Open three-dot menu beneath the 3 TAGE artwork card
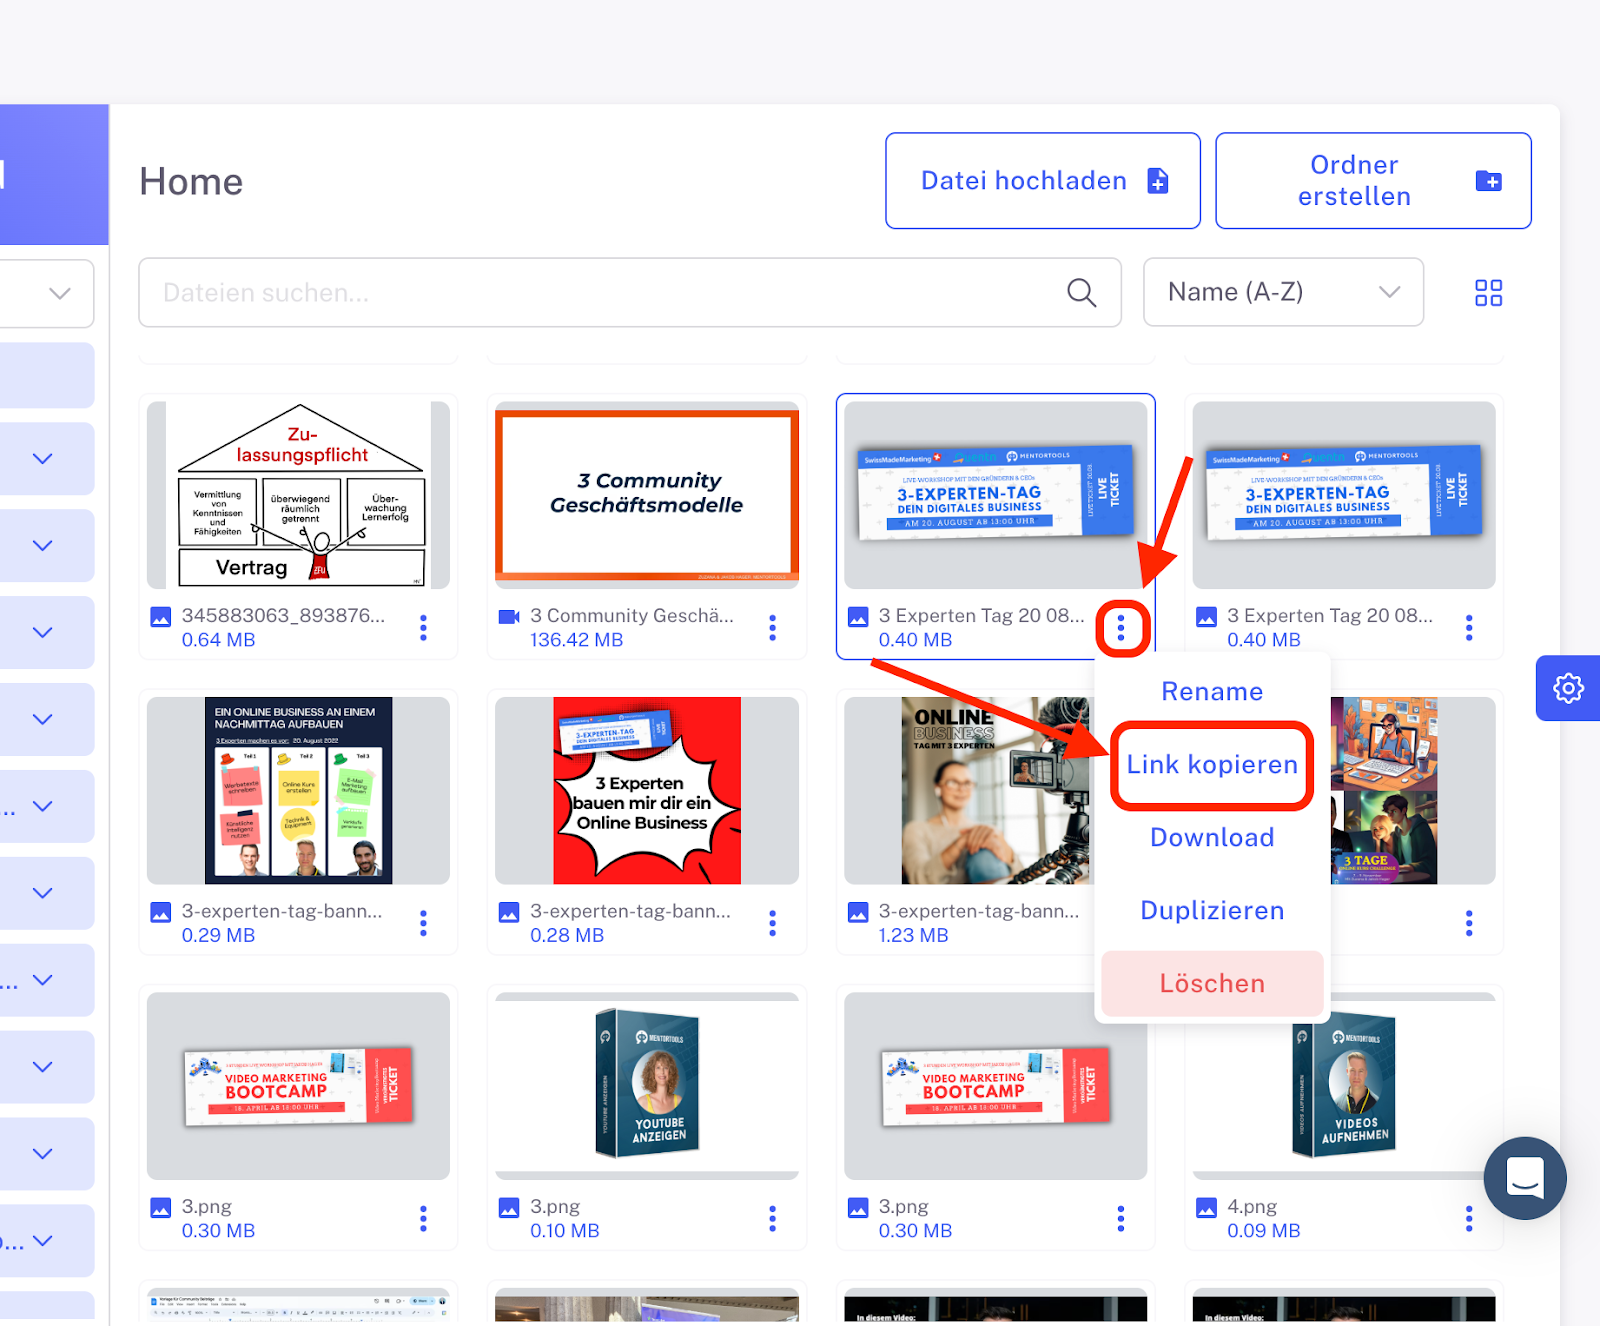This screenshot has width=1600, height=1326. pos(1469,923)
